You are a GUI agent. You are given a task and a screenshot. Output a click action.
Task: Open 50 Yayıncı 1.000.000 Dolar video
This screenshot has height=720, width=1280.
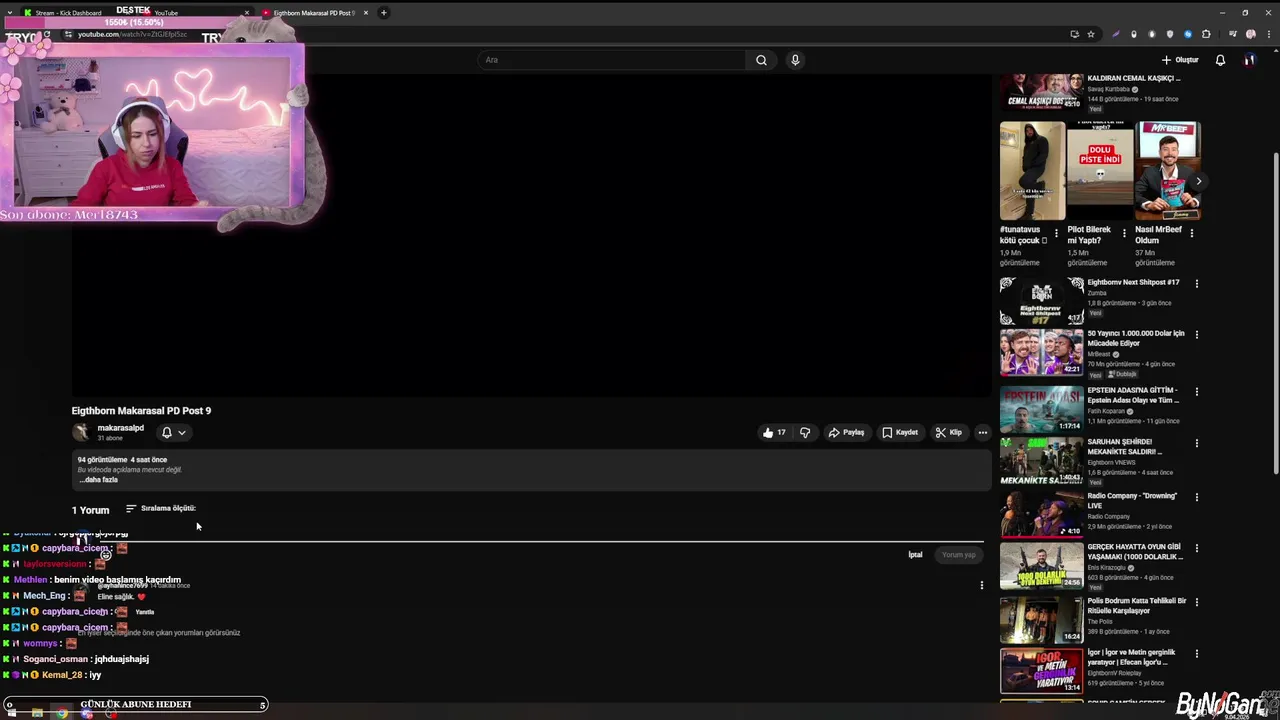click(1041, 352)
